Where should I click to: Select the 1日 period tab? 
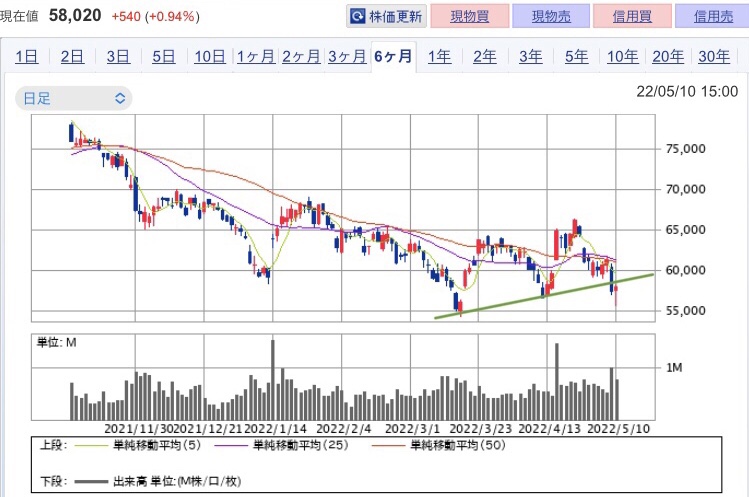pyautogui.click(x=26, y=56)
